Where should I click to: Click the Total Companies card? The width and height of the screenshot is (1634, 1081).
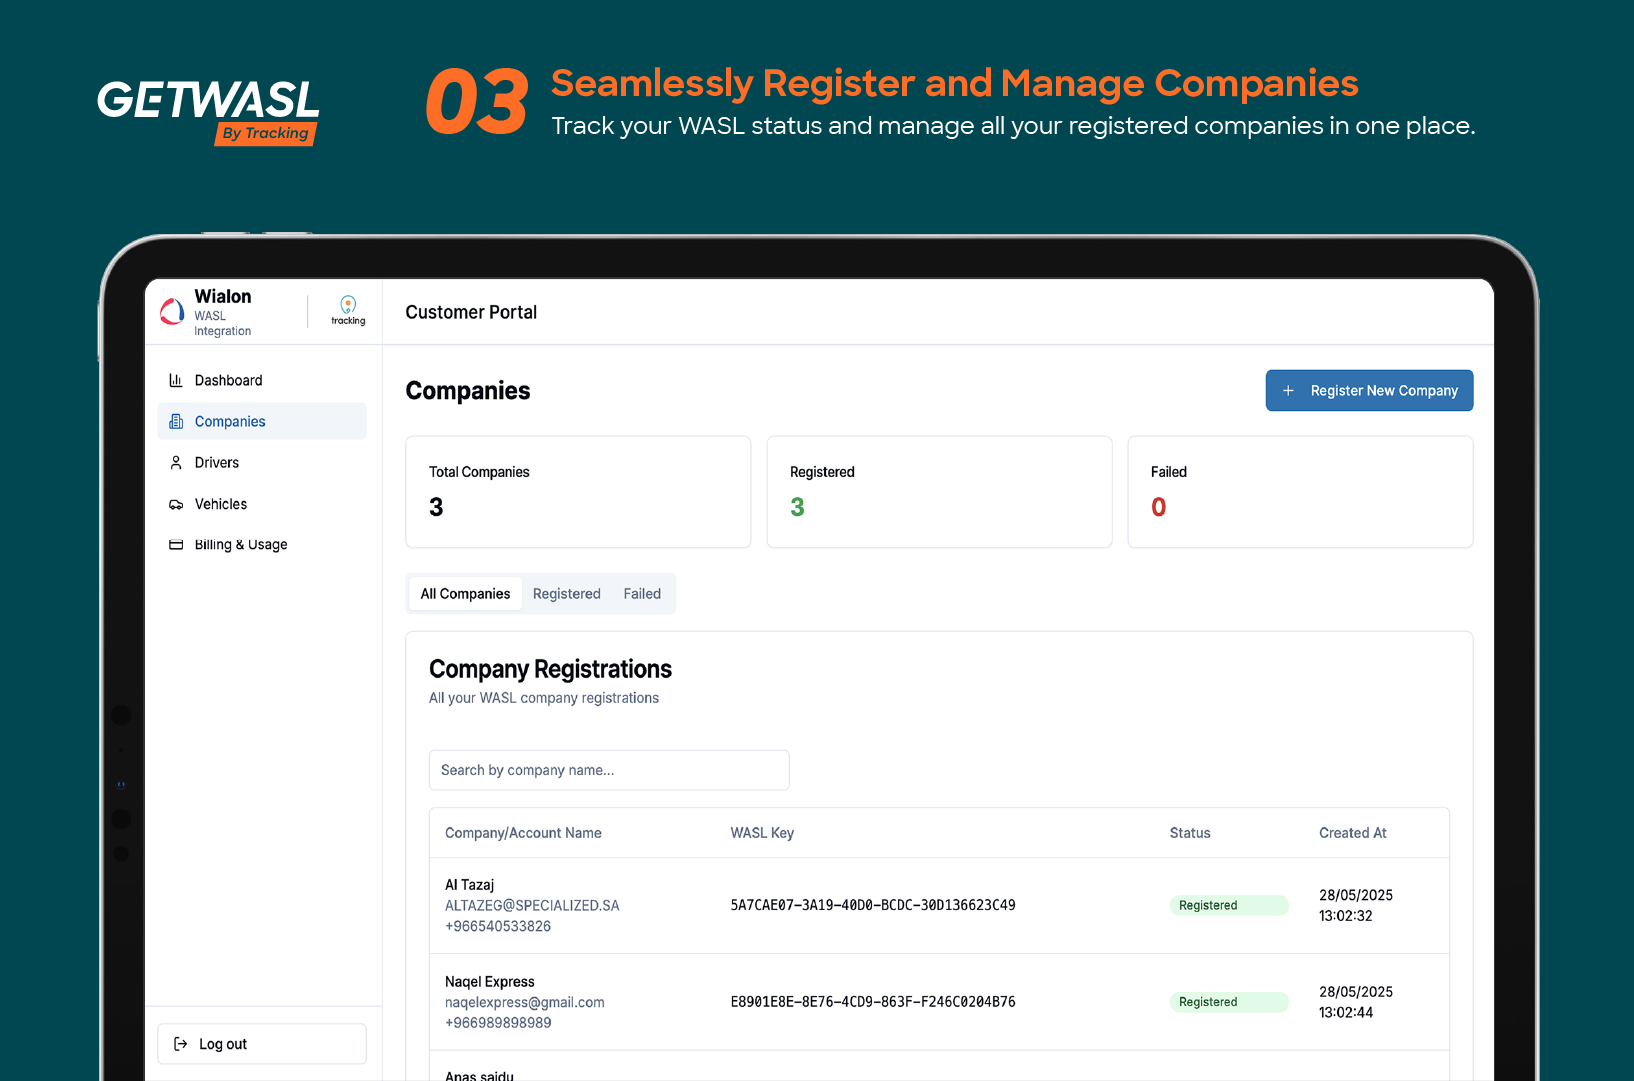[x=578, y=492]
